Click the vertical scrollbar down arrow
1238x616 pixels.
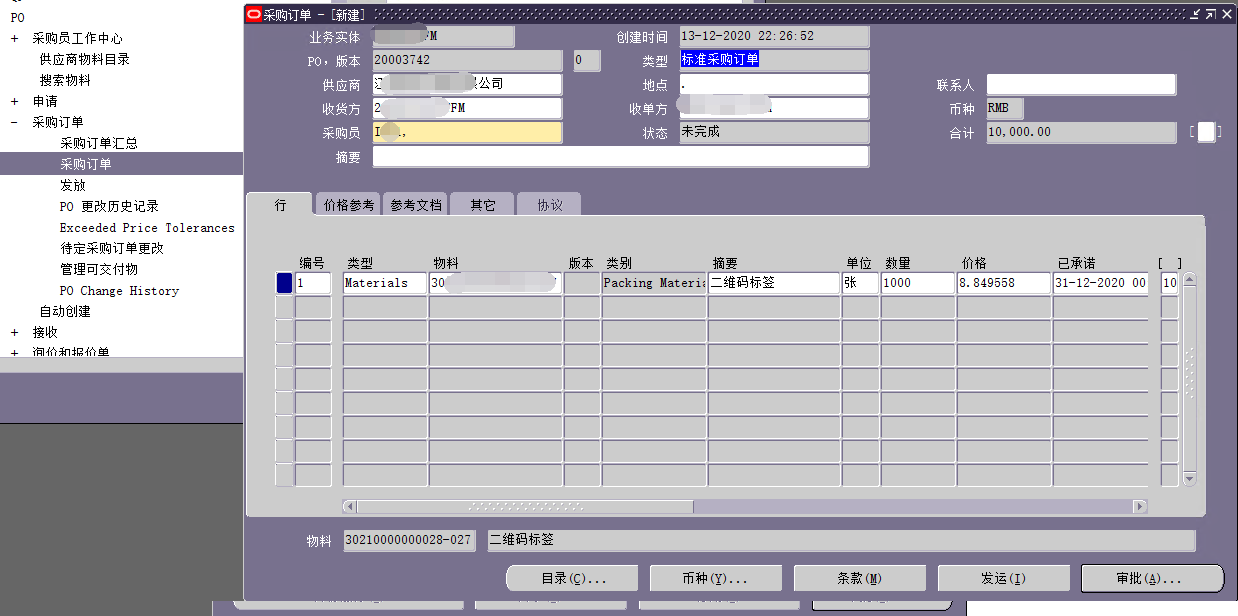(1190, 480)
